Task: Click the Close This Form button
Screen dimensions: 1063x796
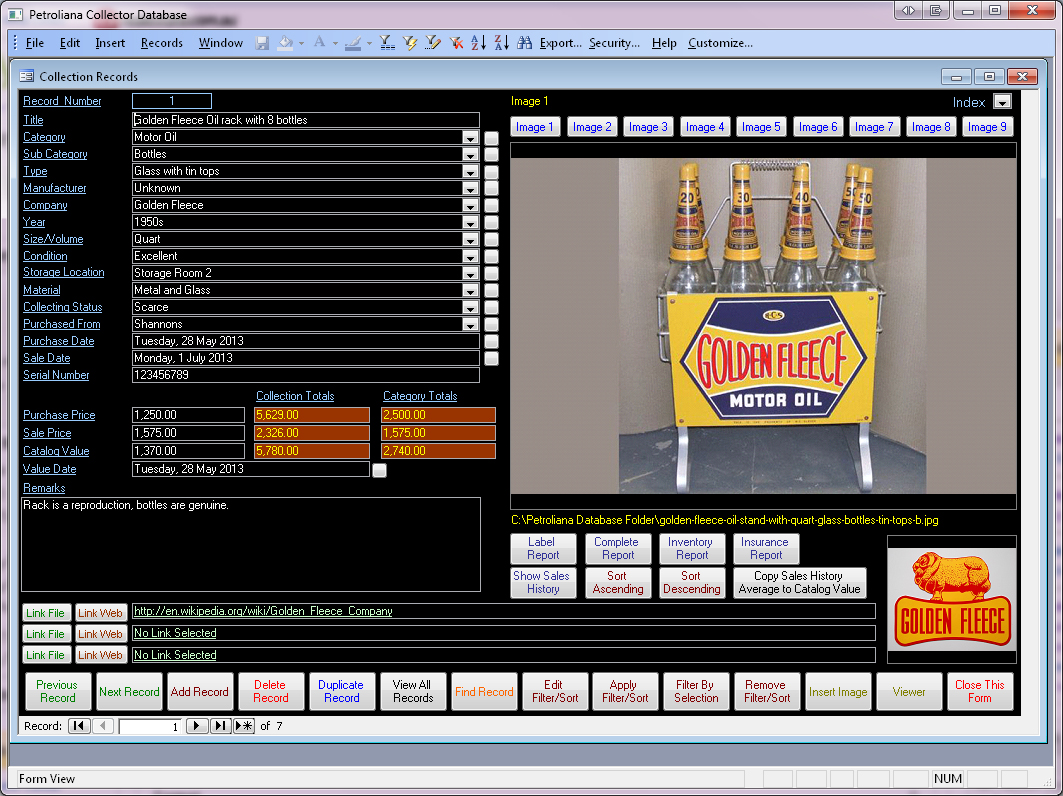Action: click(x=980, y=692)
